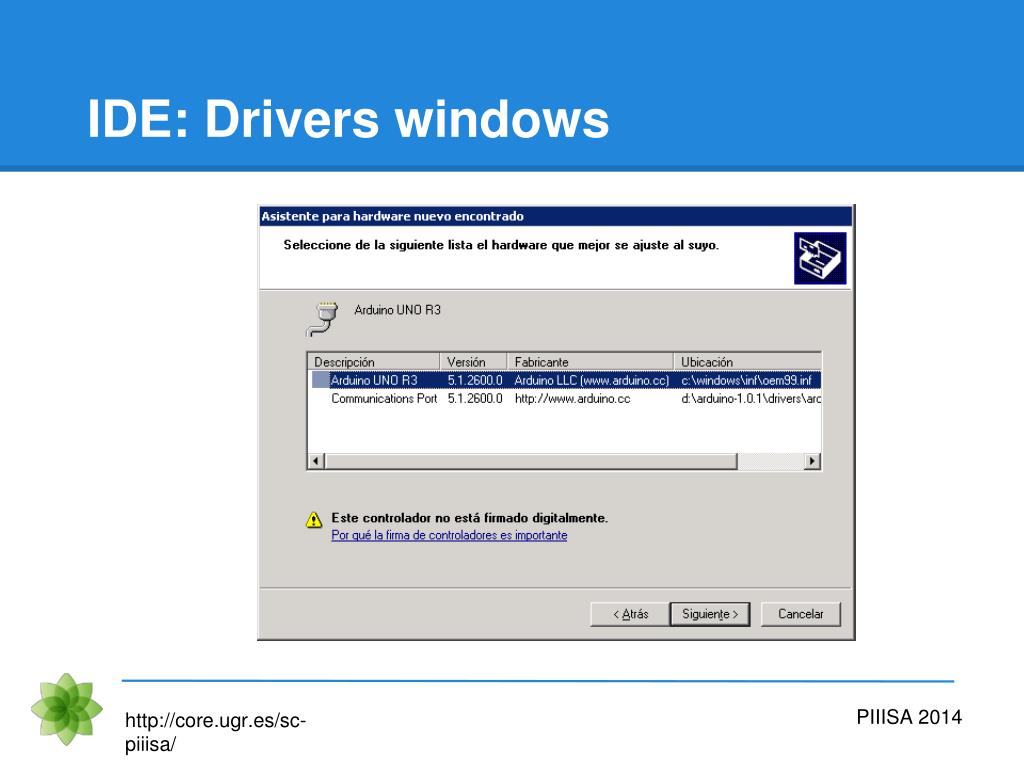Click the d:\arduino-1.0.1\drivers location cell
The width and height of the screenshot is (1024, 768).
point(750,398)
